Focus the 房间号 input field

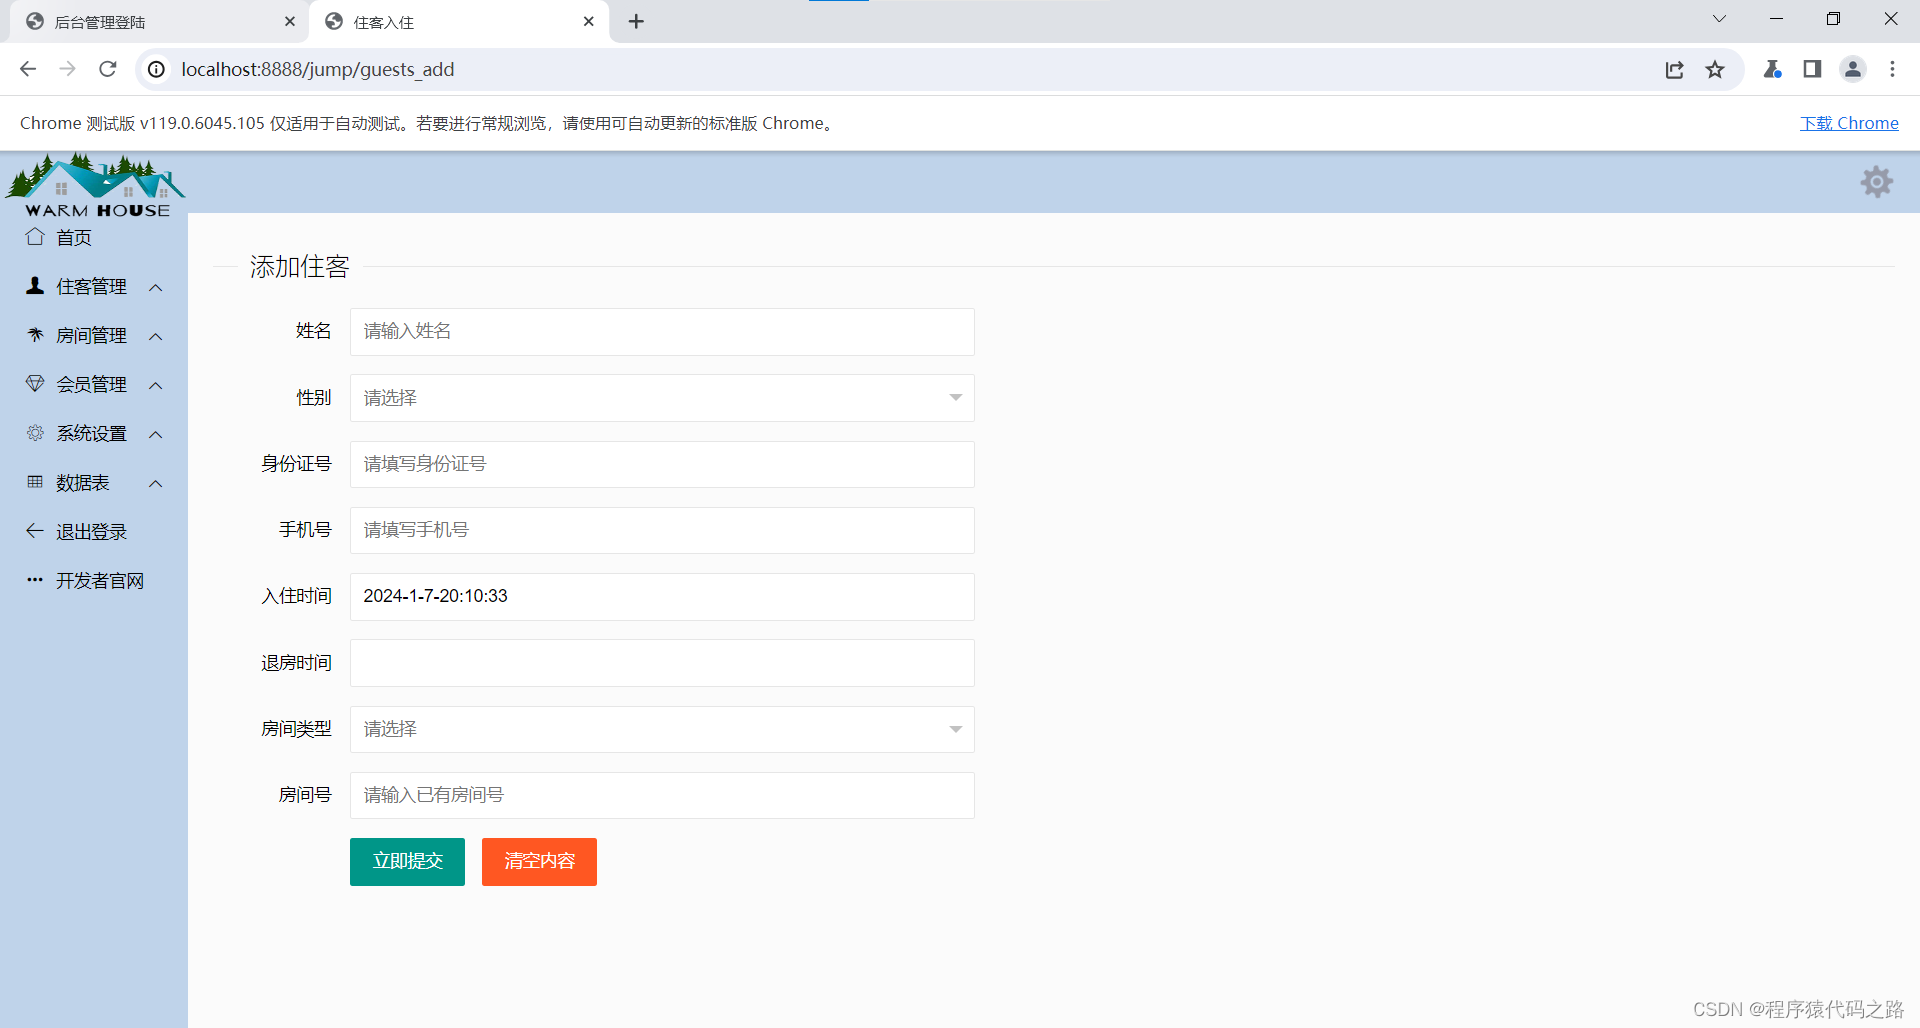click(662, 795)
